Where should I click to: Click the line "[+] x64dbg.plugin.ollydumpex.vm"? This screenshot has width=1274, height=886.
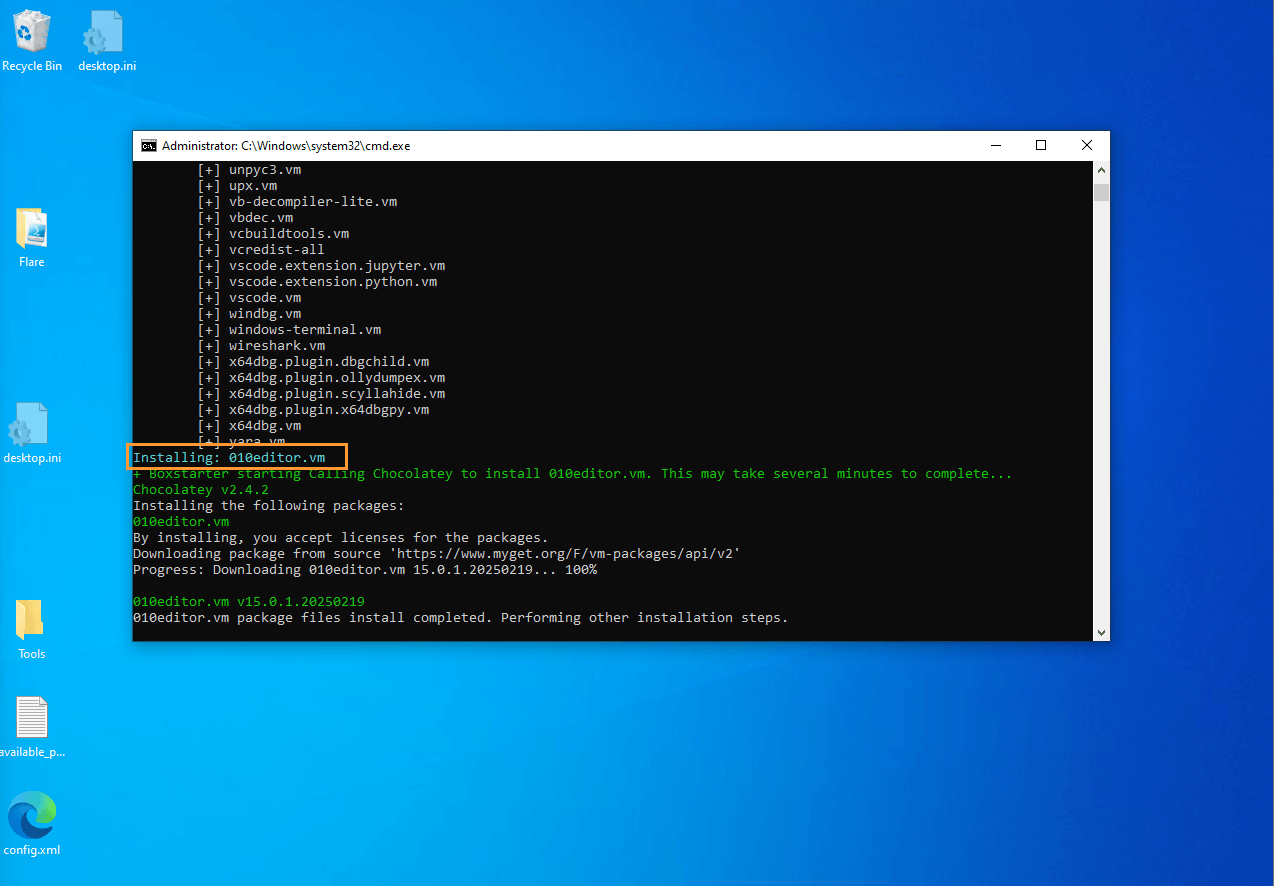click(321, 378)
